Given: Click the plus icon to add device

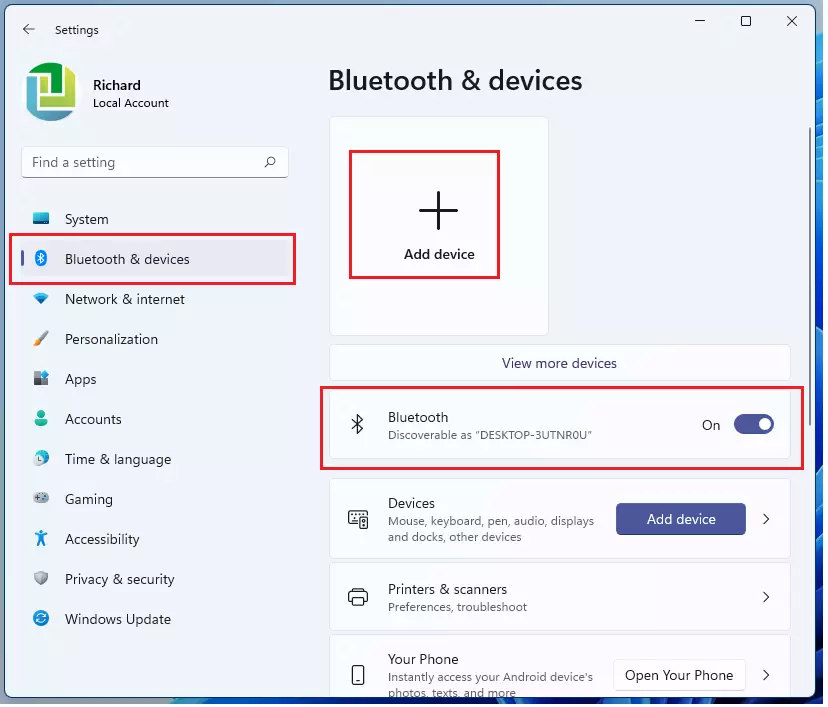Looking at the screenshot, I should [x=440, y=211].
